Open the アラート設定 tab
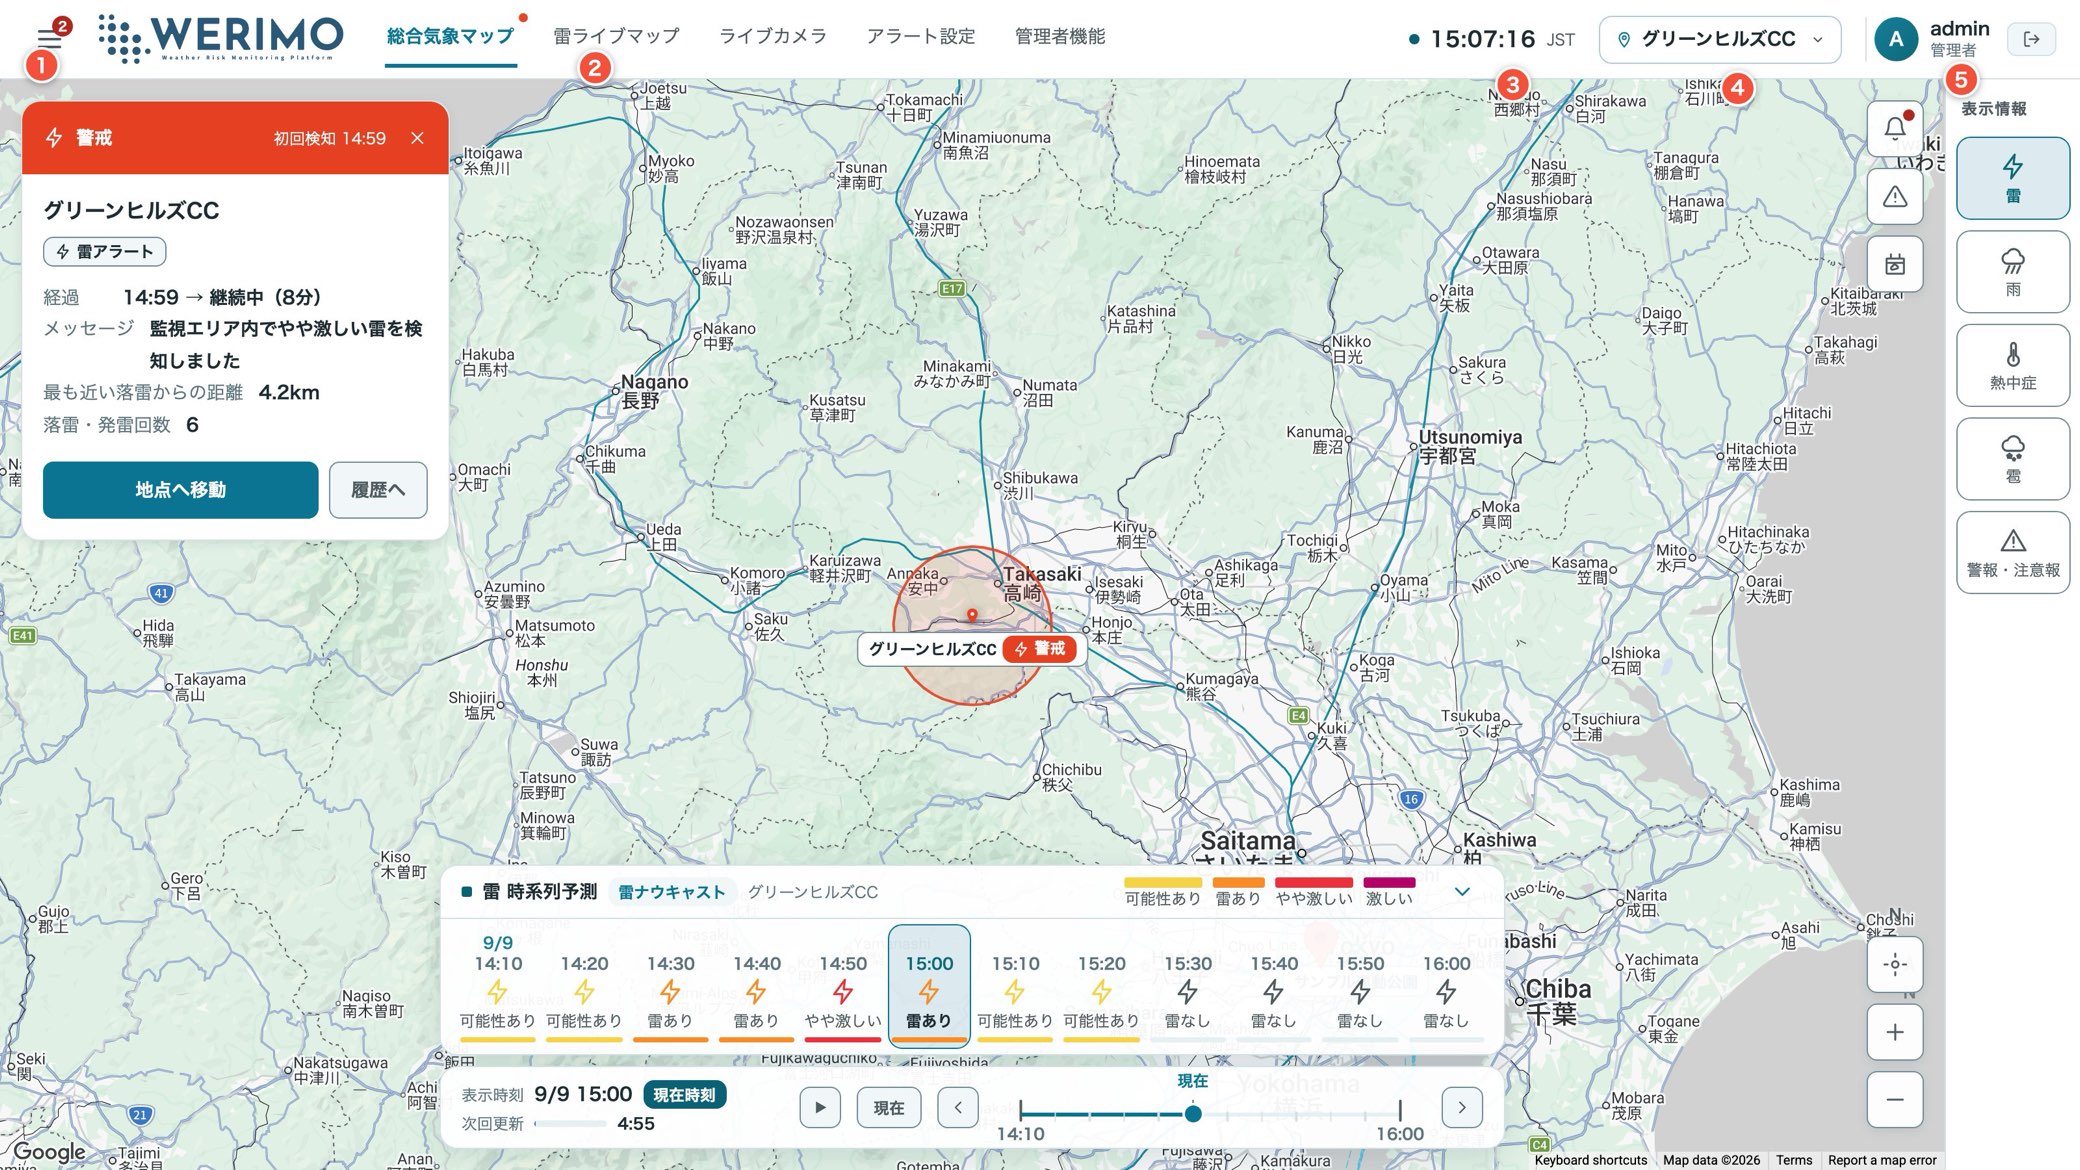2080x1170 pixels. 921,36
